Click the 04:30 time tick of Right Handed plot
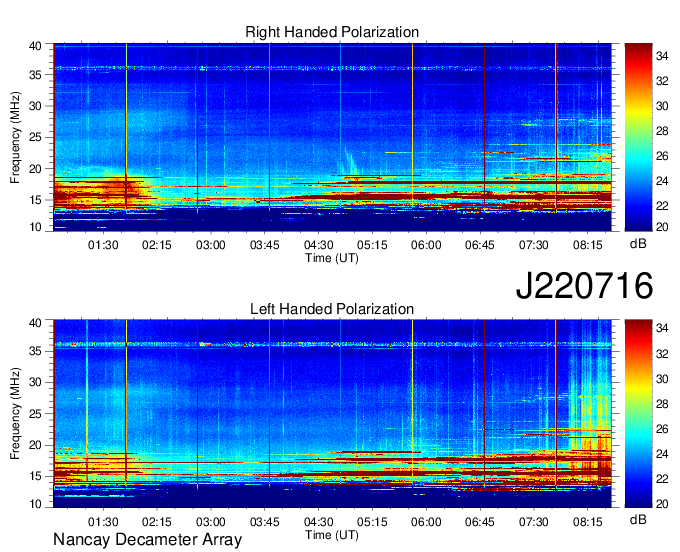 coord(318,245)
